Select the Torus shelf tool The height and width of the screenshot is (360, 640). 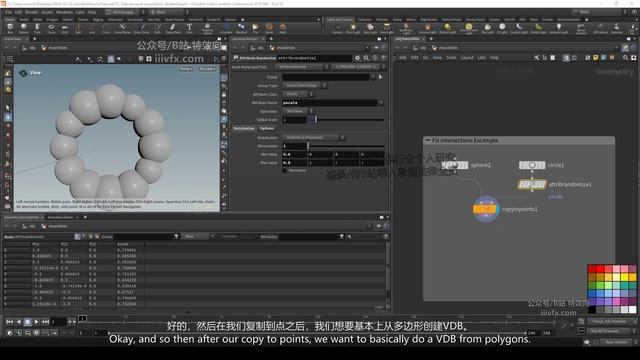(51, 28)
